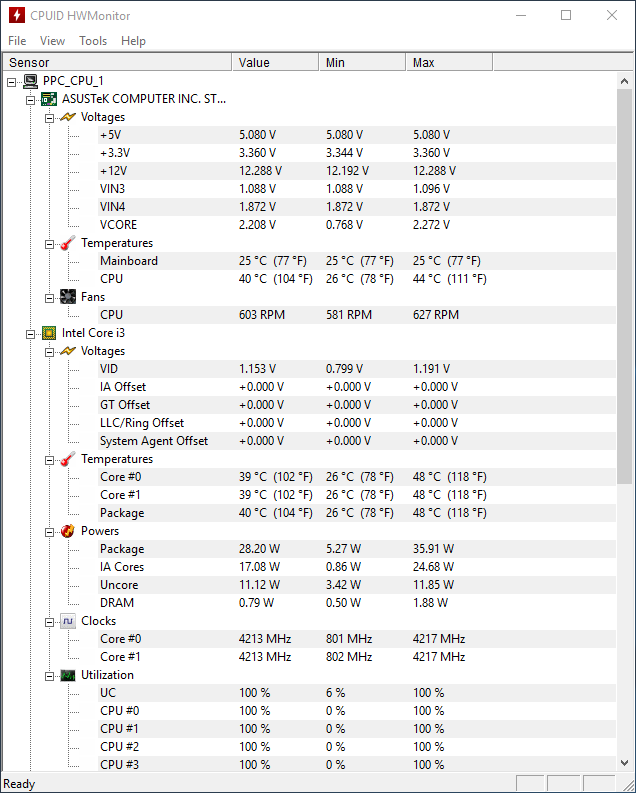This screenshot has width=636, height=793.
Task: Collapse the ASUSTeK COMPUTER INC. node
Action: pos(31,100)
